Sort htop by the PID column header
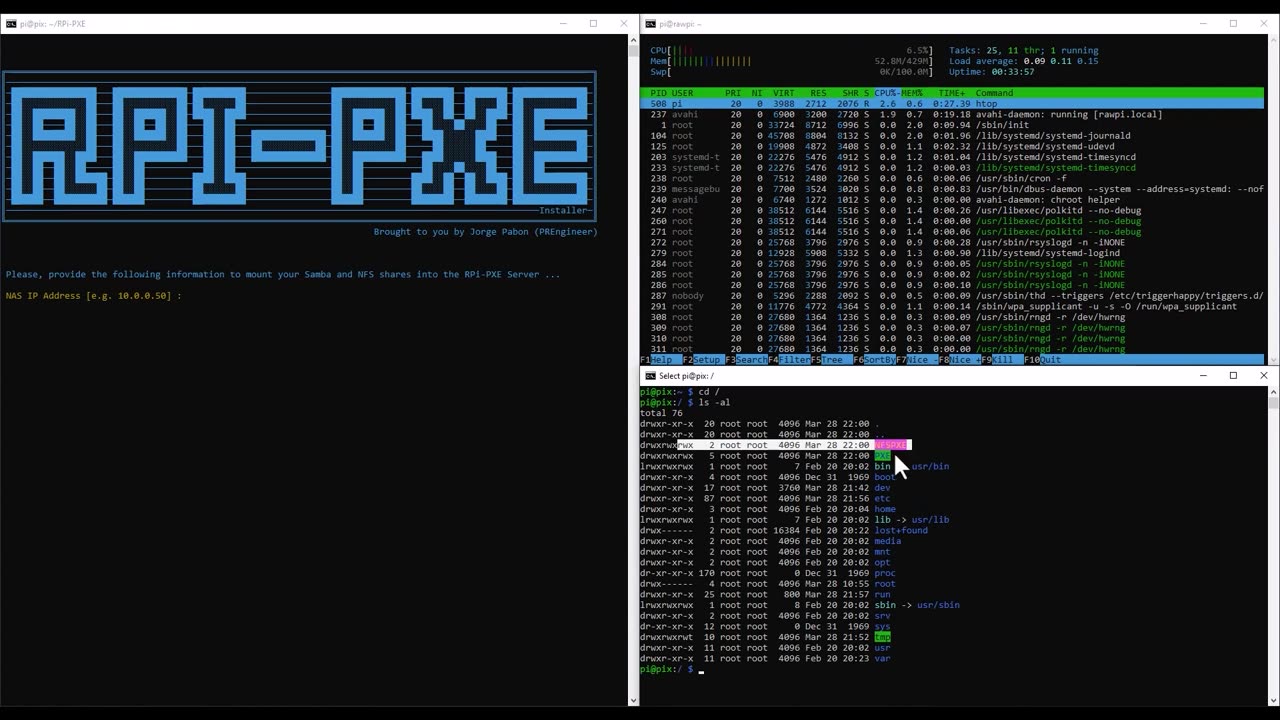This screenshot has height=720, width=1280. point(658,93)
